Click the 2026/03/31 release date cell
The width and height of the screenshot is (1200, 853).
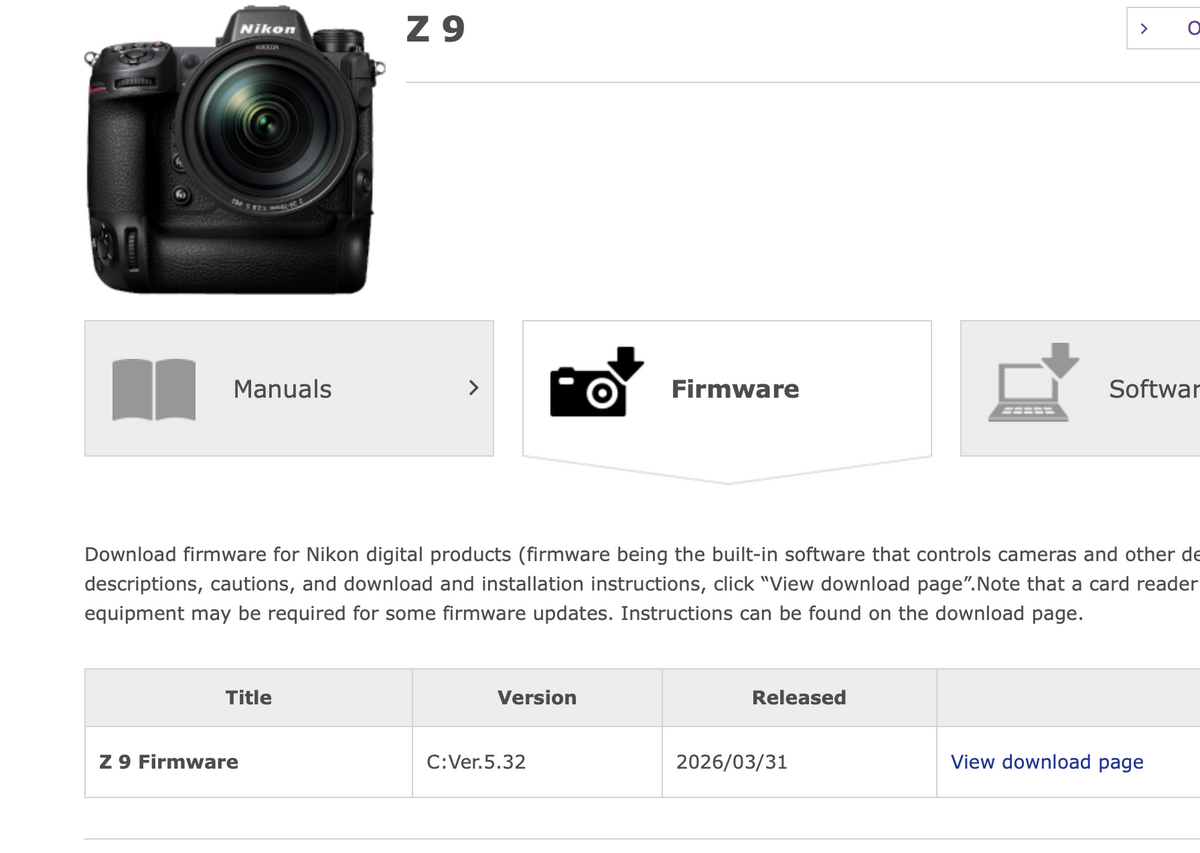732,762
